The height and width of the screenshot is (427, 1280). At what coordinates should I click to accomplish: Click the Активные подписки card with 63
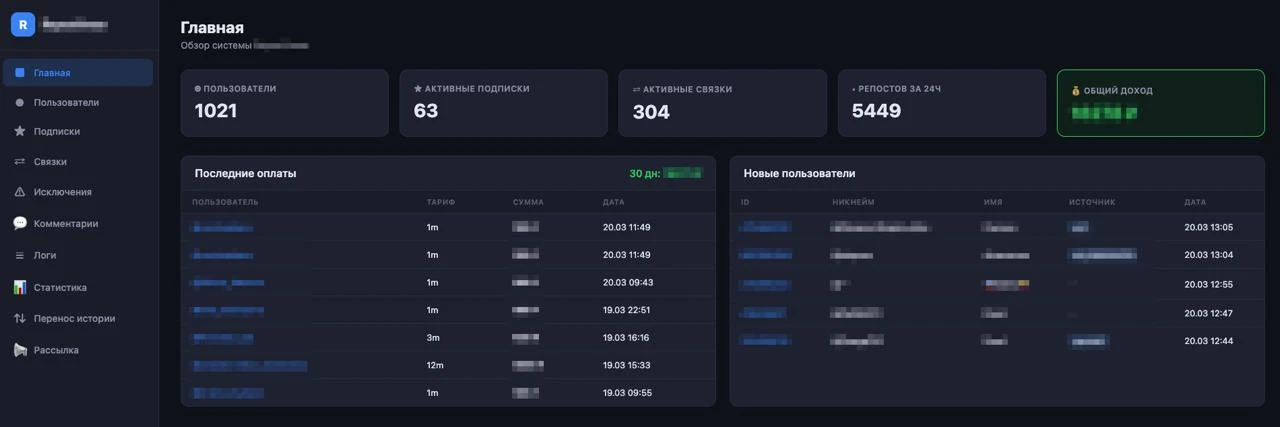(503, 103)
